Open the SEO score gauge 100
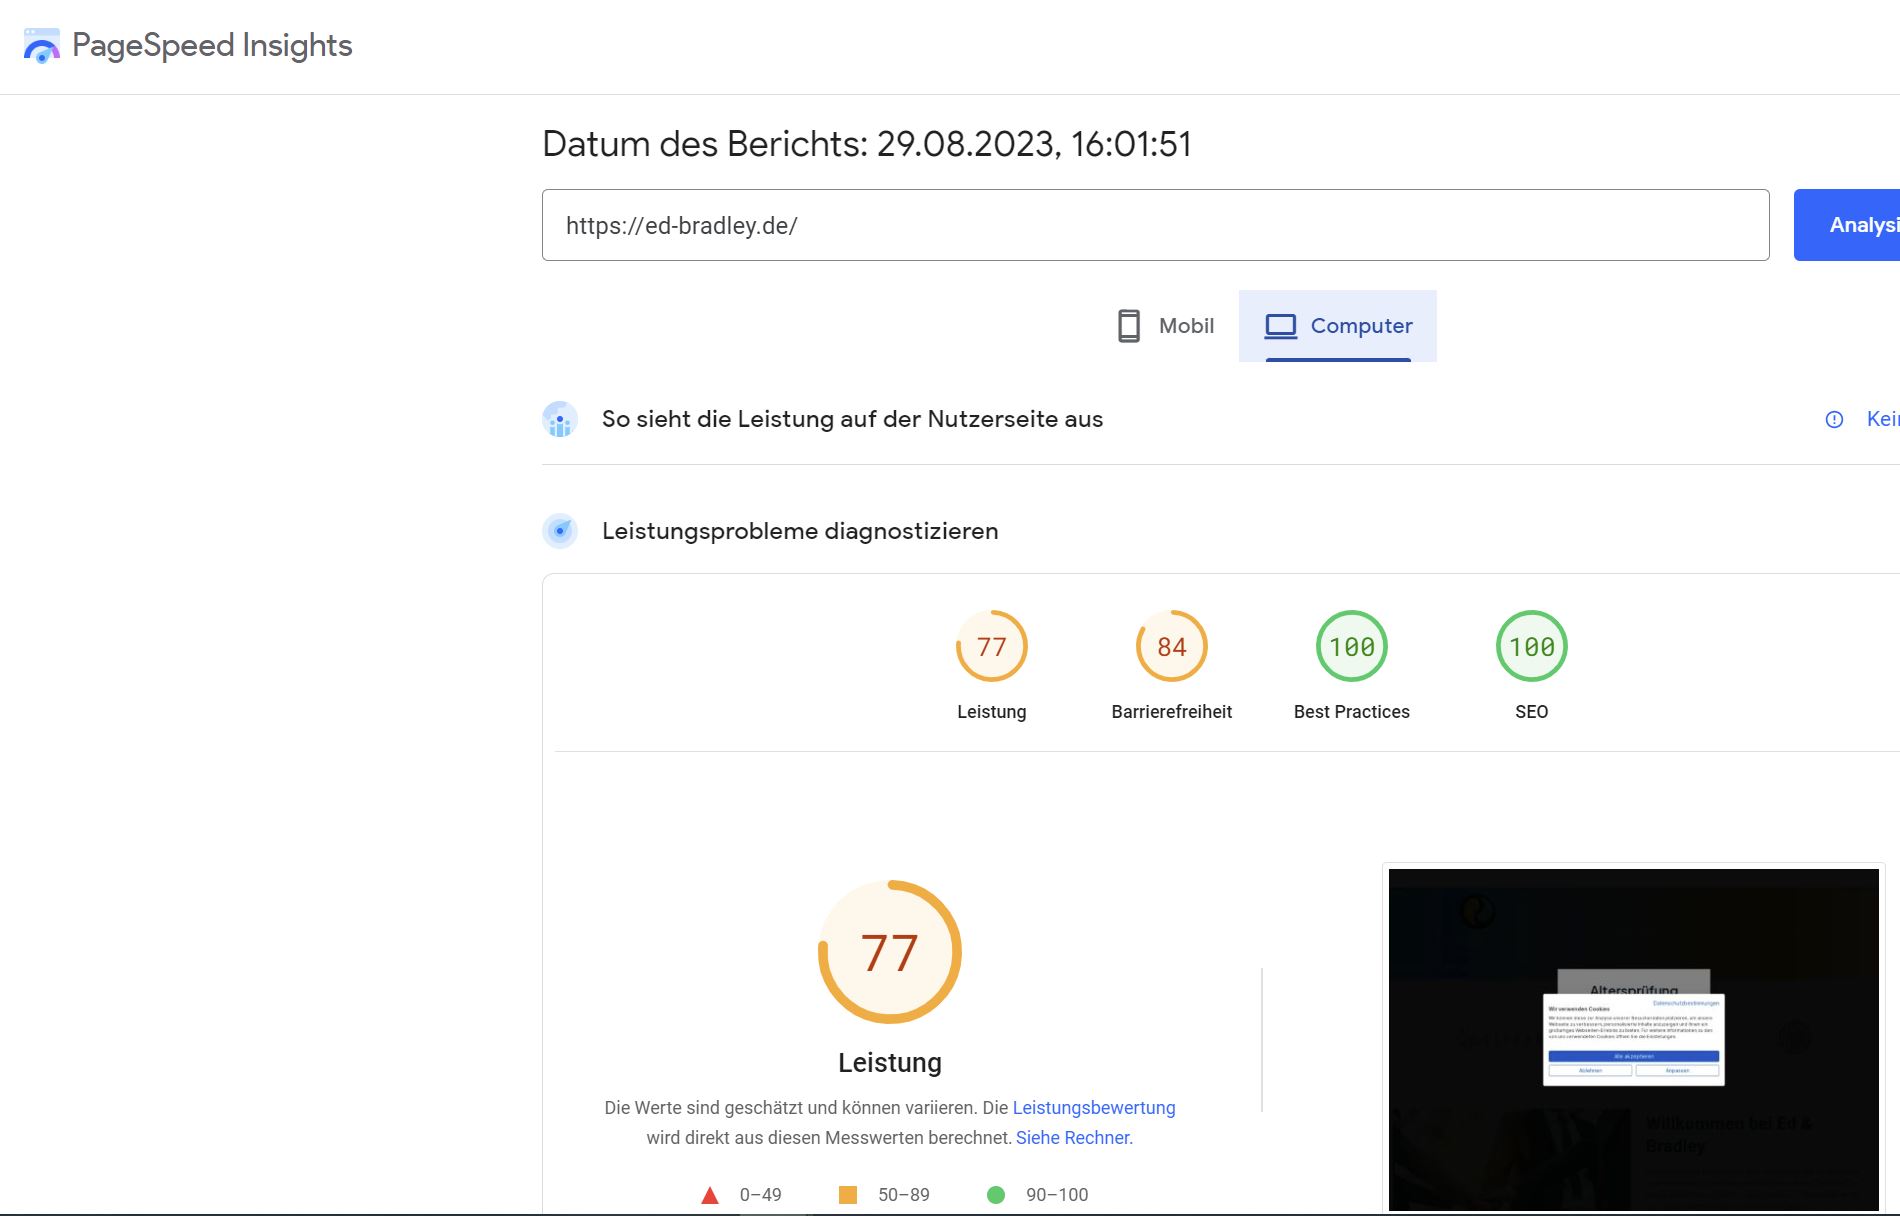1900x1216 pixels. click(1532, 646)
